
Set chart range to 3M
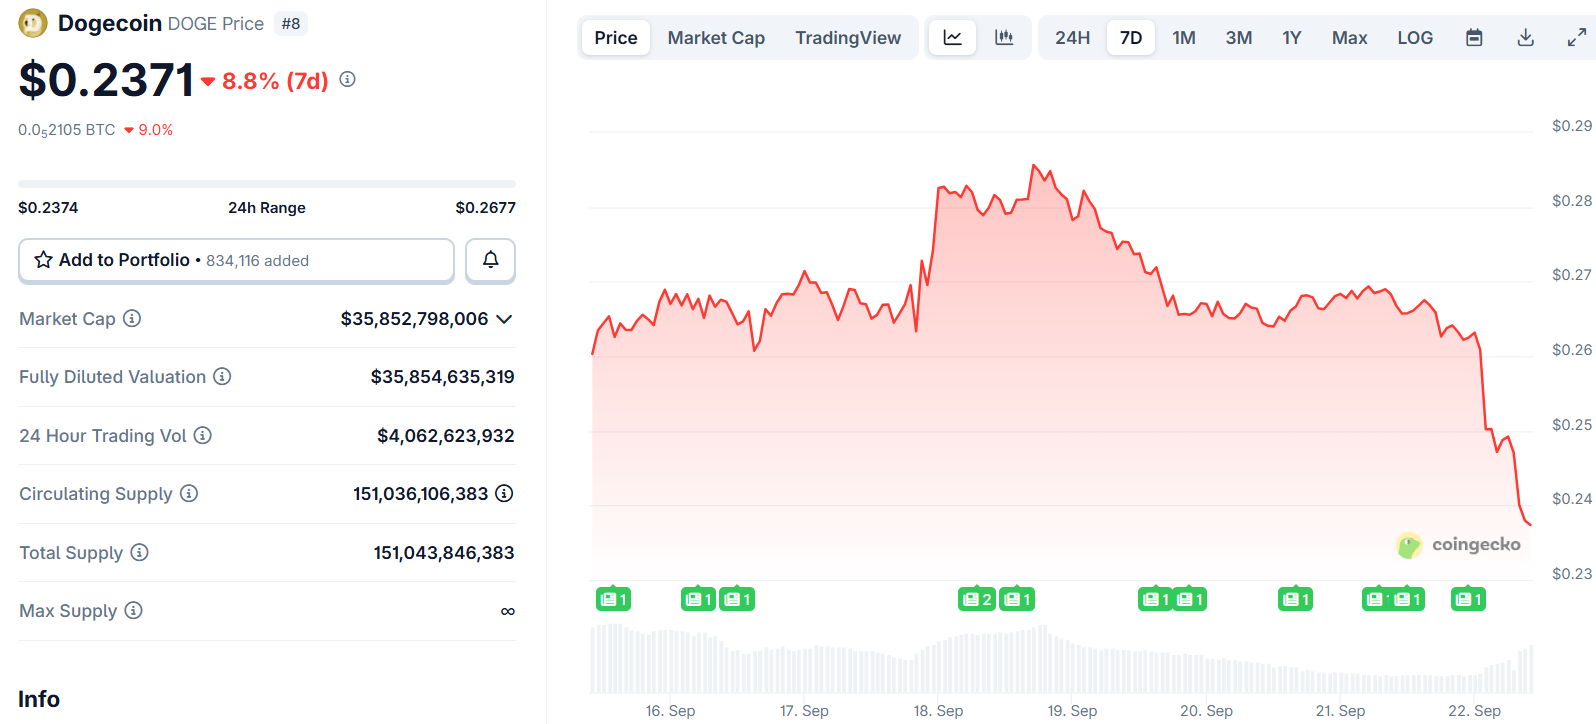pyautogui.click(x=1239, y=38)
